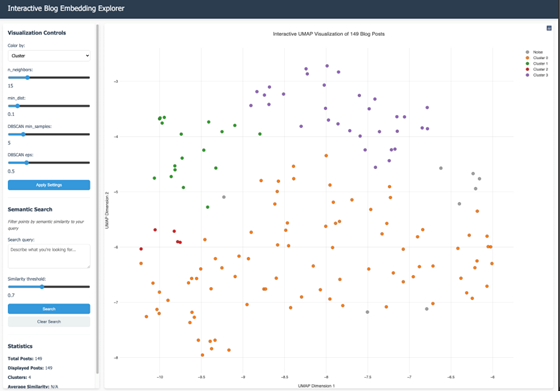Adjust the n_neighbors slider
Image resolution: width=560 pixels, height=391 pixels.
(49, 77)
